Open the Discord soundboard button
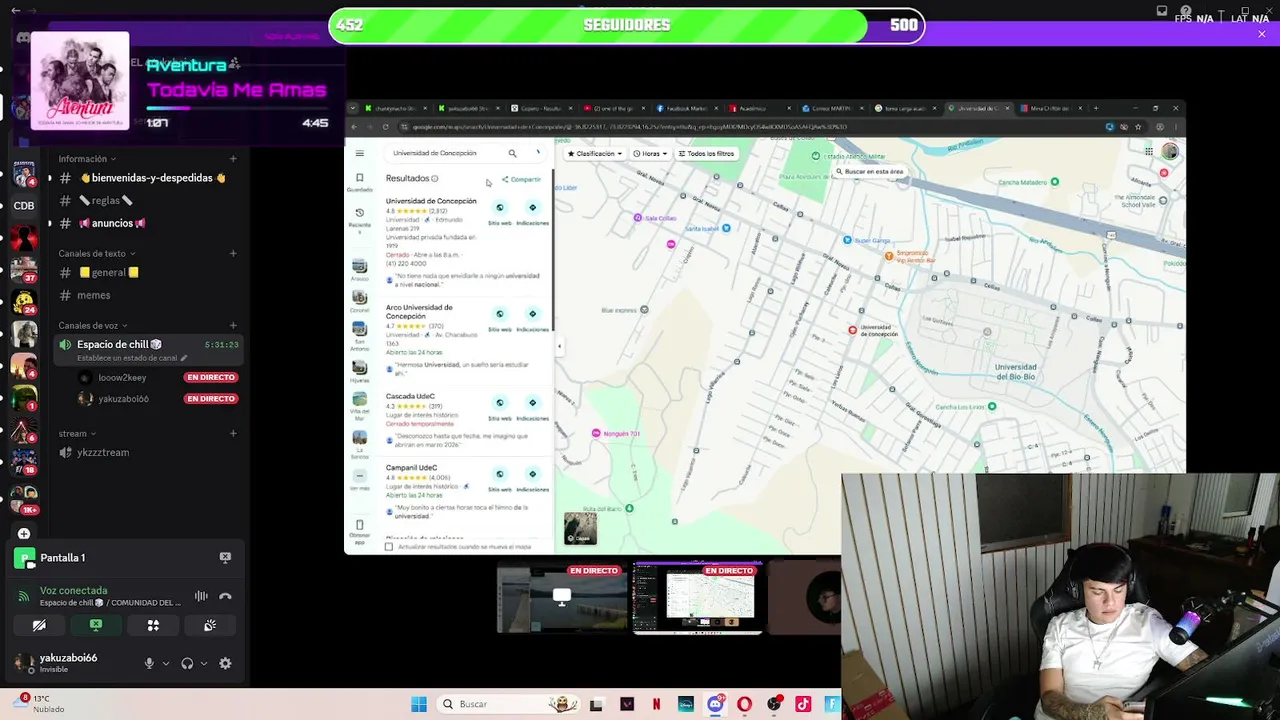This screenshot has height=720, width=1280. point(210,625)
